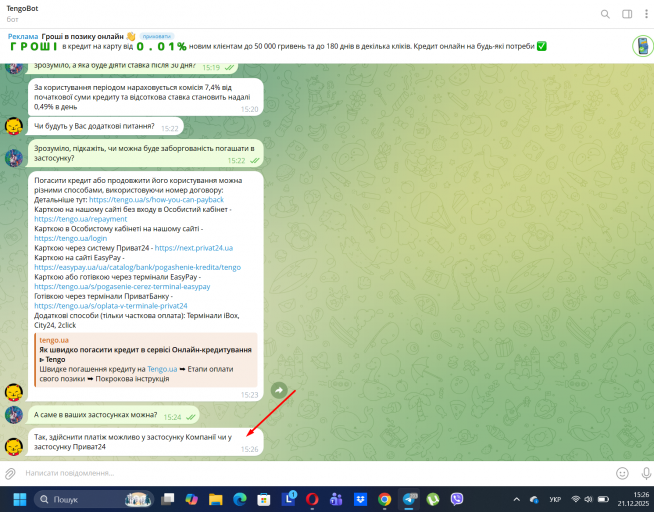Open Google Chrome from the taskbar
Viewport: 654px width, 512px height.
tap(385, 499)
